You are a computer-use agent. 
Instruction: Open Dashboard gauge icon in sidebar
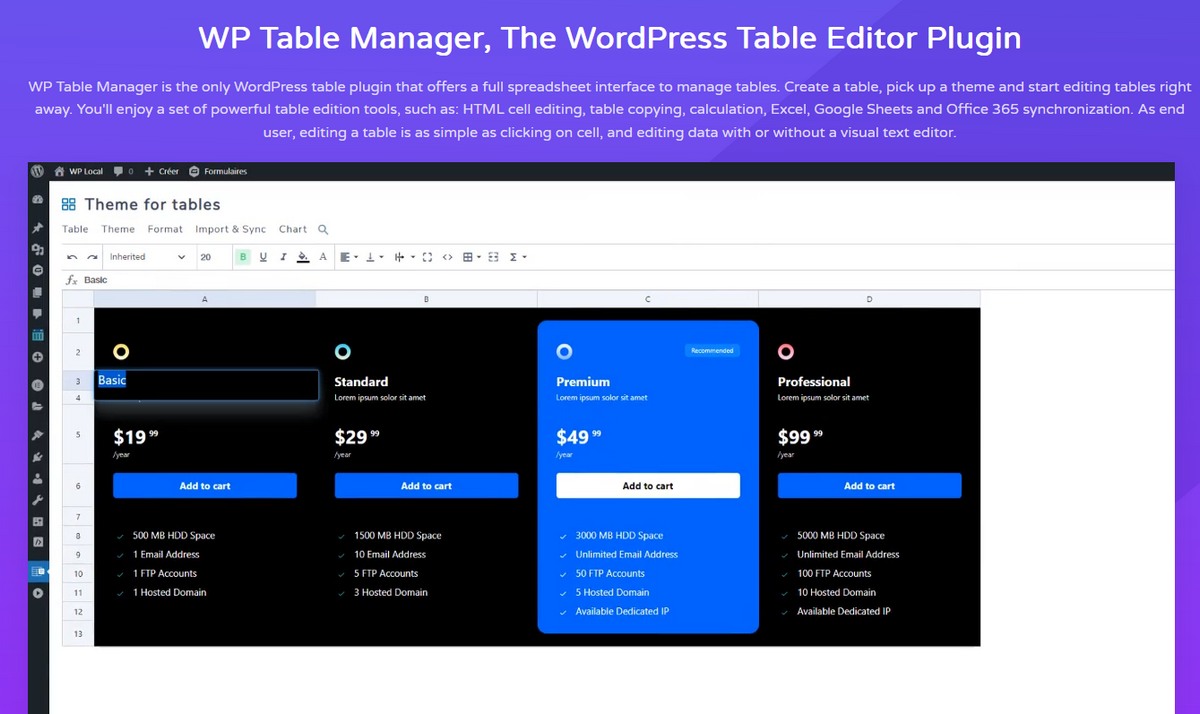(x=38, y=200)
